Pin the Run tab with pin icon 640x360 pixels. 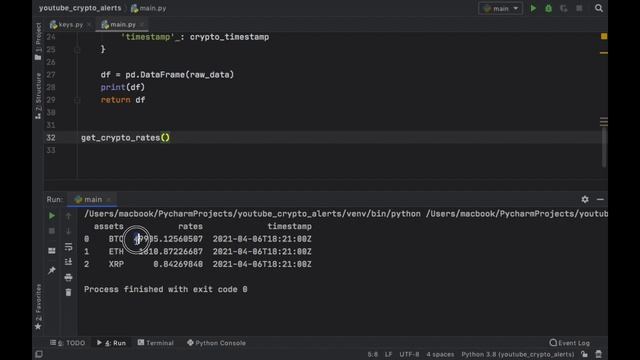[52, 270]
